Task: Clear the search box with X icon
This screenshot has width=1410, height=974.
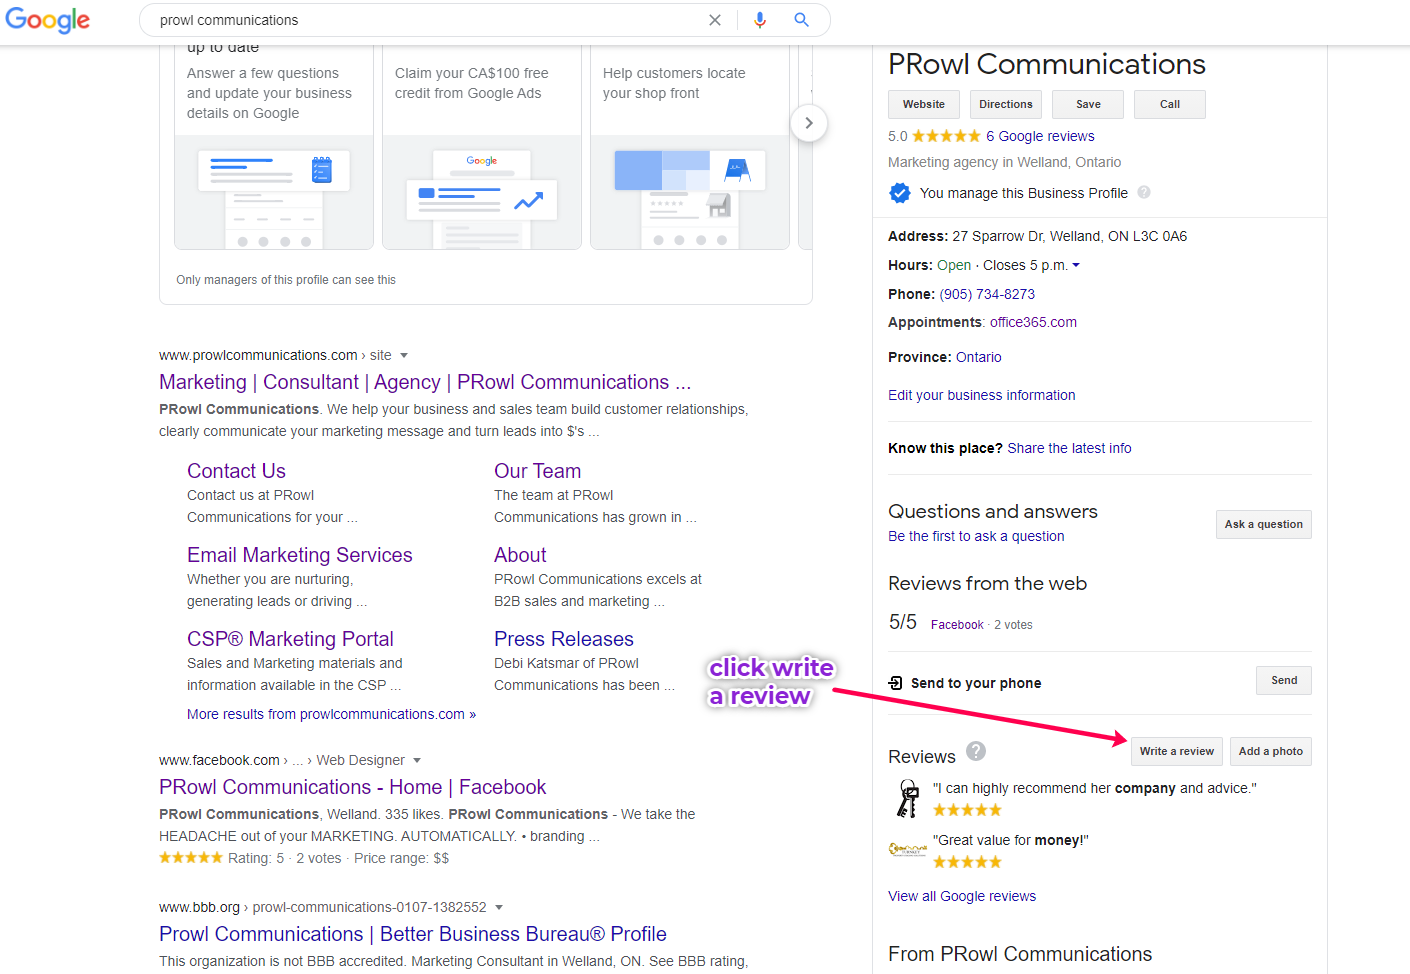Action: coord(715,20)
